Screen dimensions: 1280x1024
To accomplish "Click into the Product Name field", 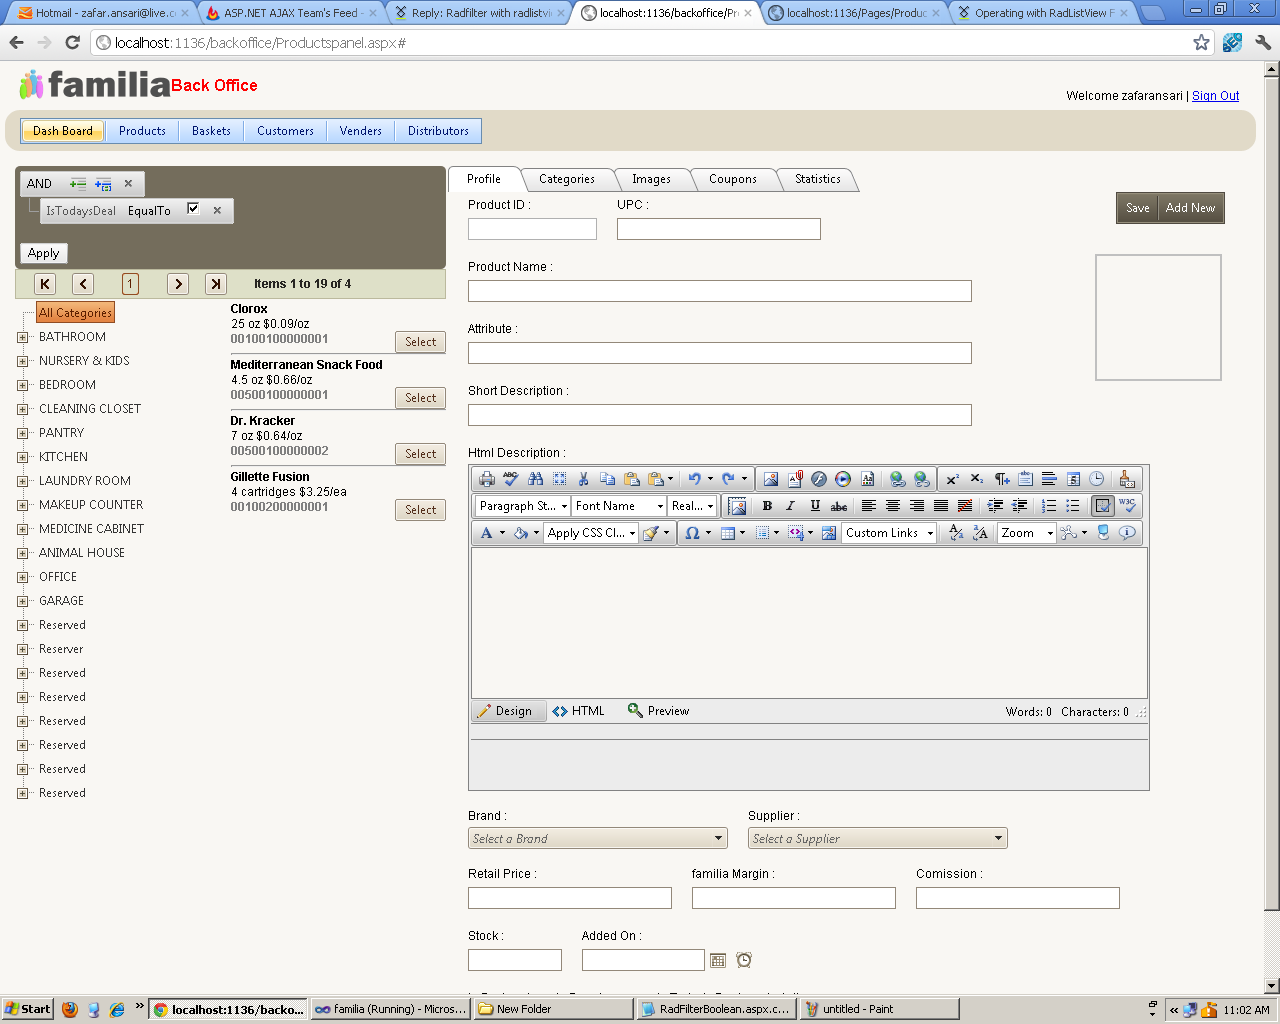I will [719, 291].
